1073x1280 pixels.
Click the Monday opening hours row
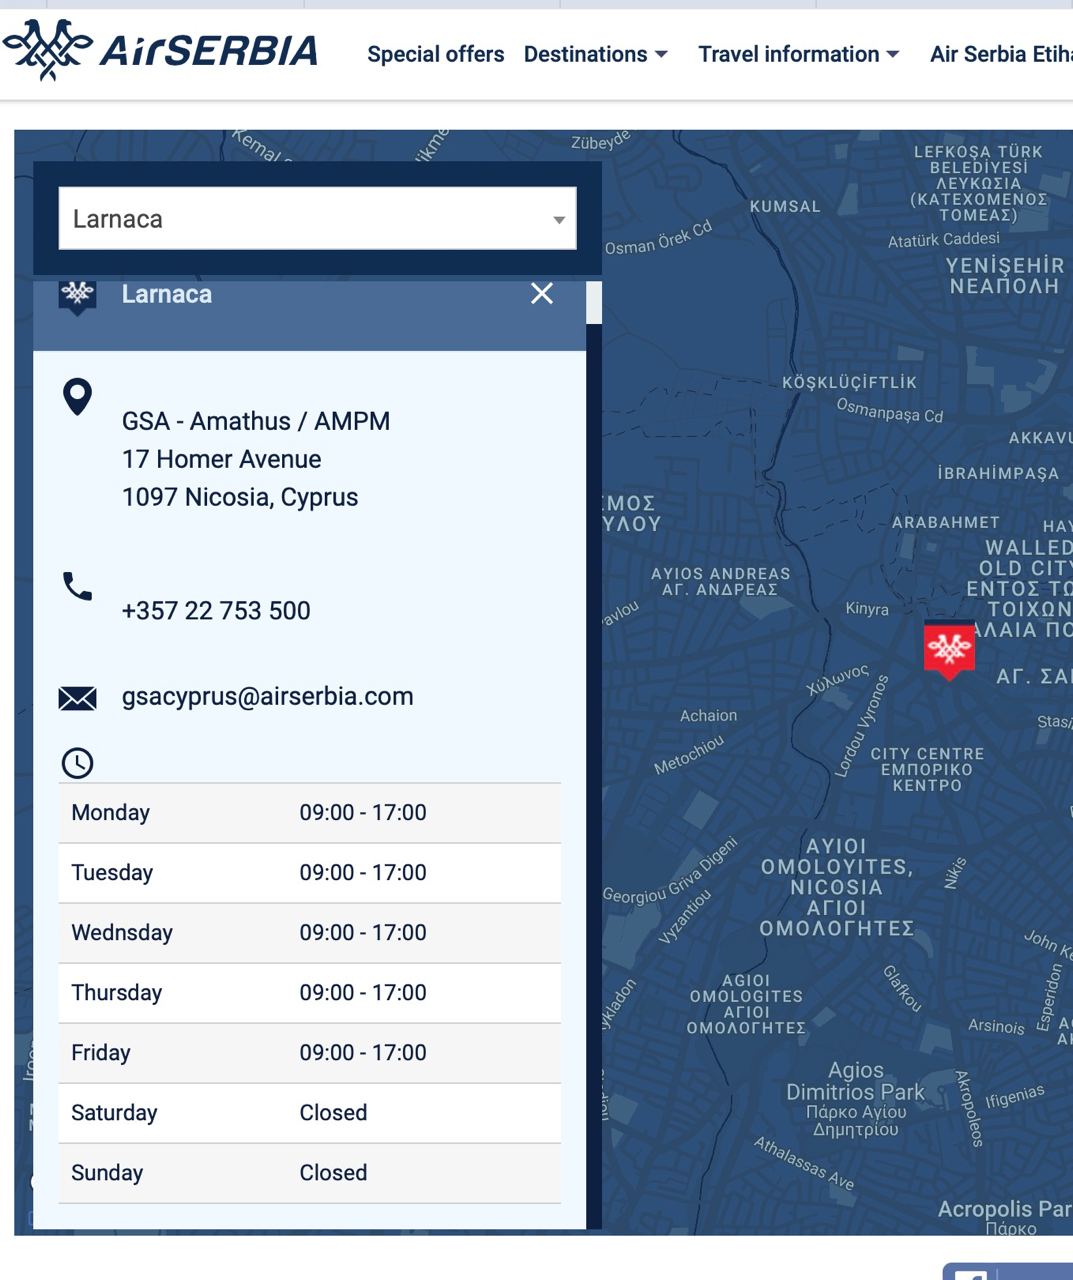[309, 813]
